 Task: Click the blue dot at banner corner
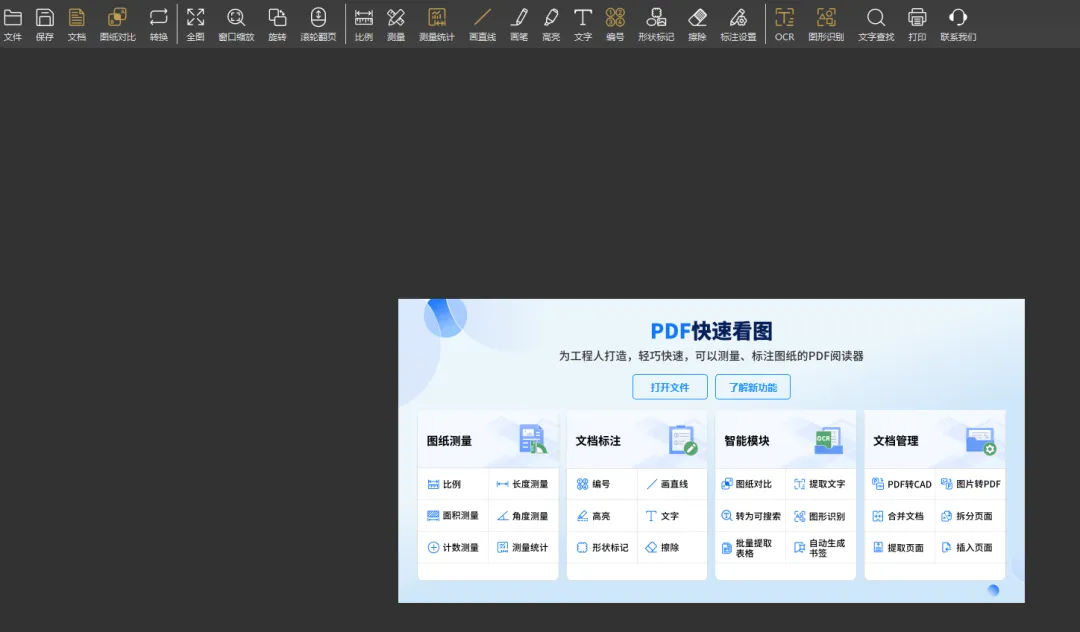(993, 590)
